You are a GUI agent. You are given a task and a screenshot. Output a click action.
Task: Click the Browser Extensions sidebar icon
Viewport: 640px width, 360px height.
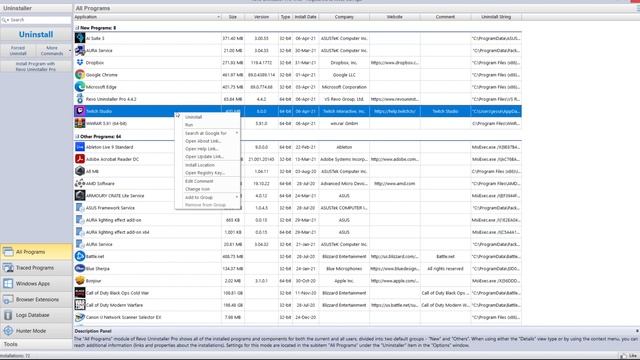[8, 299]
